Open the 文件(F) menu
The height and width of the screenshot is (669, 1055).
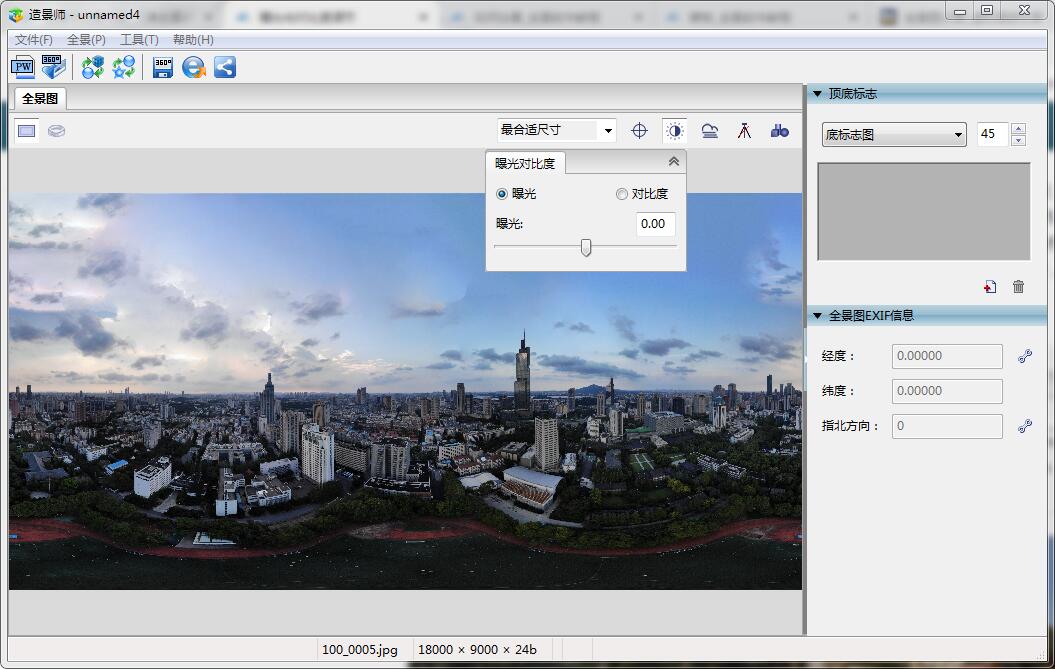pos(34,40)
